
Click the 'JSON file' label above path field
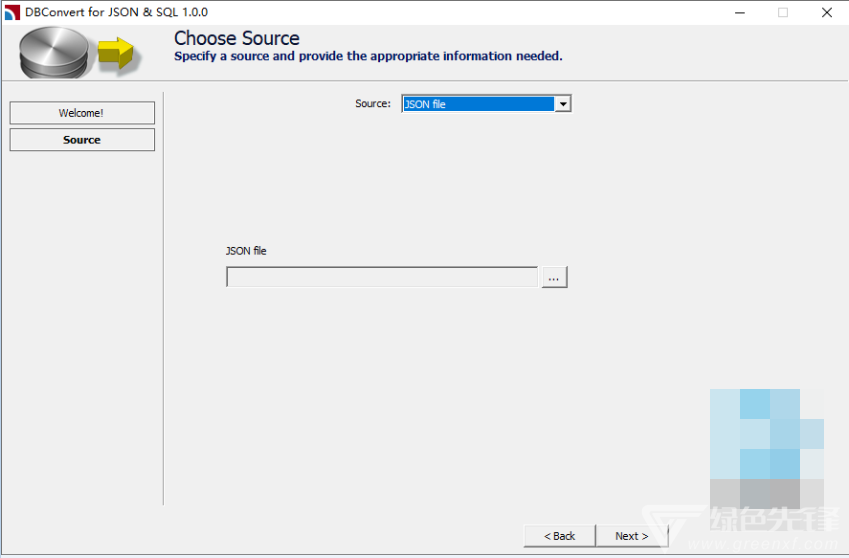(x=246, y=251)
